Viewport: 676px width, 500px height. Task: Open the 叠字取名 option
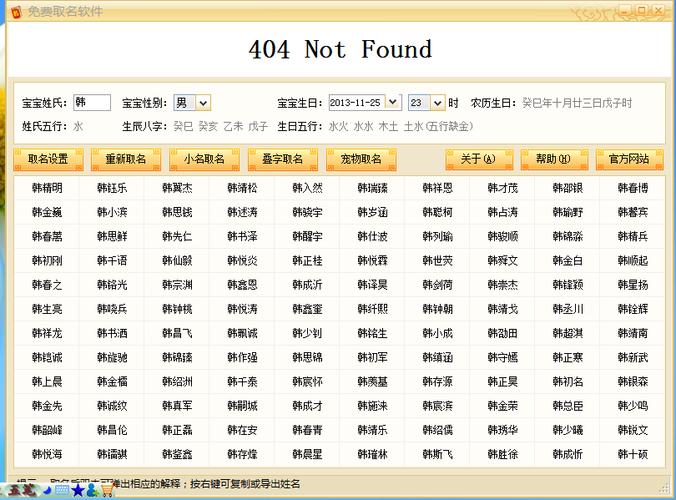click(x=283, y=159)
